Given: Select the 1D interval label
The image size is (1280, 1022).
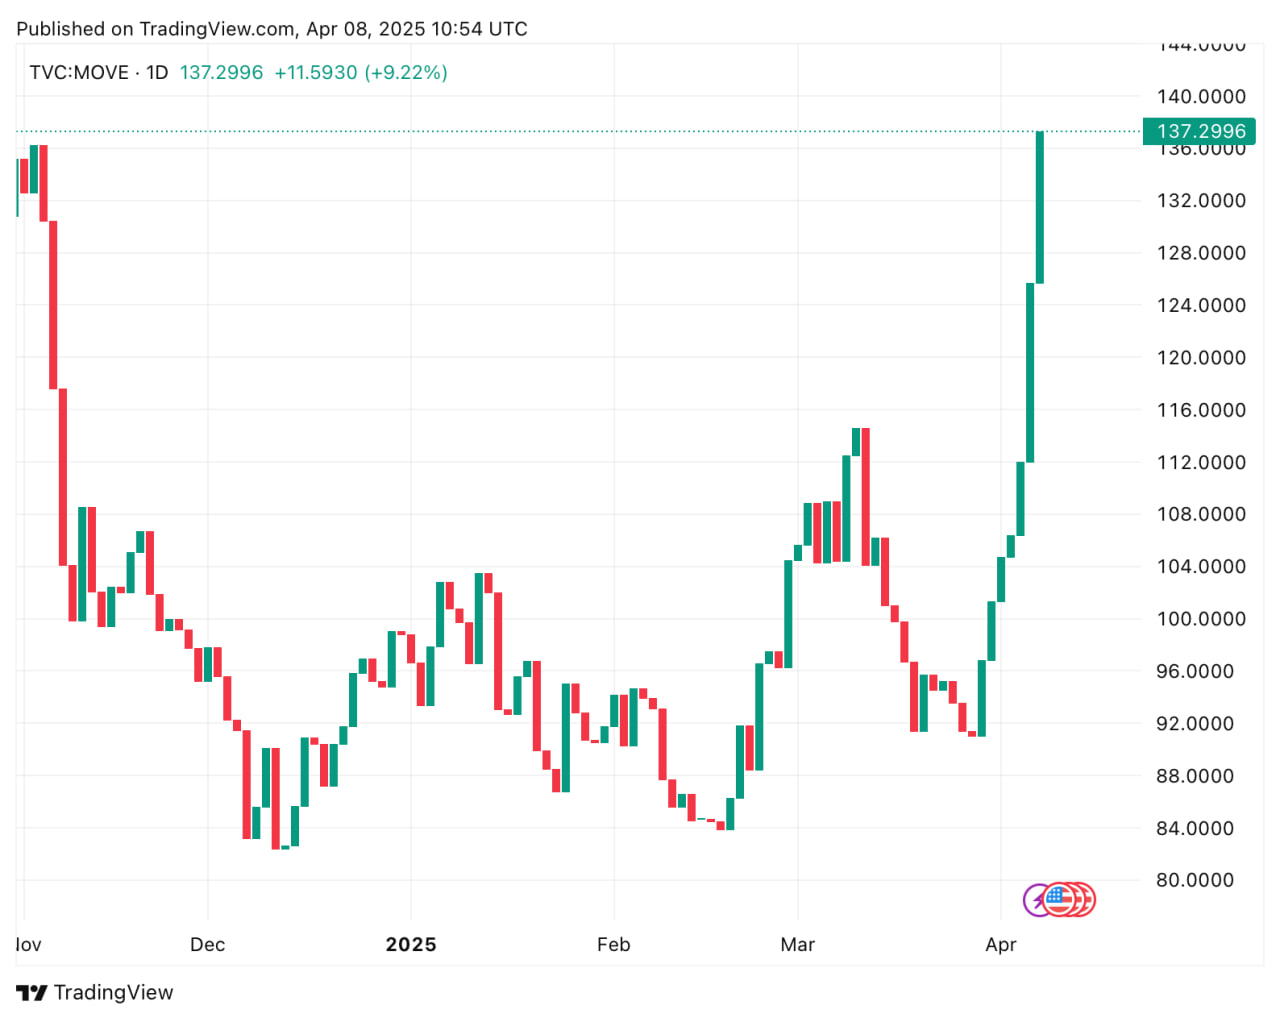Looking at the screenshot, I should pyautogui.click(x=157, y=73).
